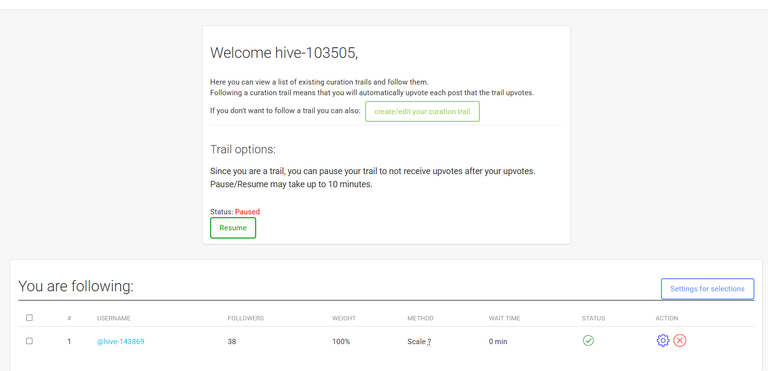Click the Method column header
Screen dimensions: 768x371
point(421,318)
